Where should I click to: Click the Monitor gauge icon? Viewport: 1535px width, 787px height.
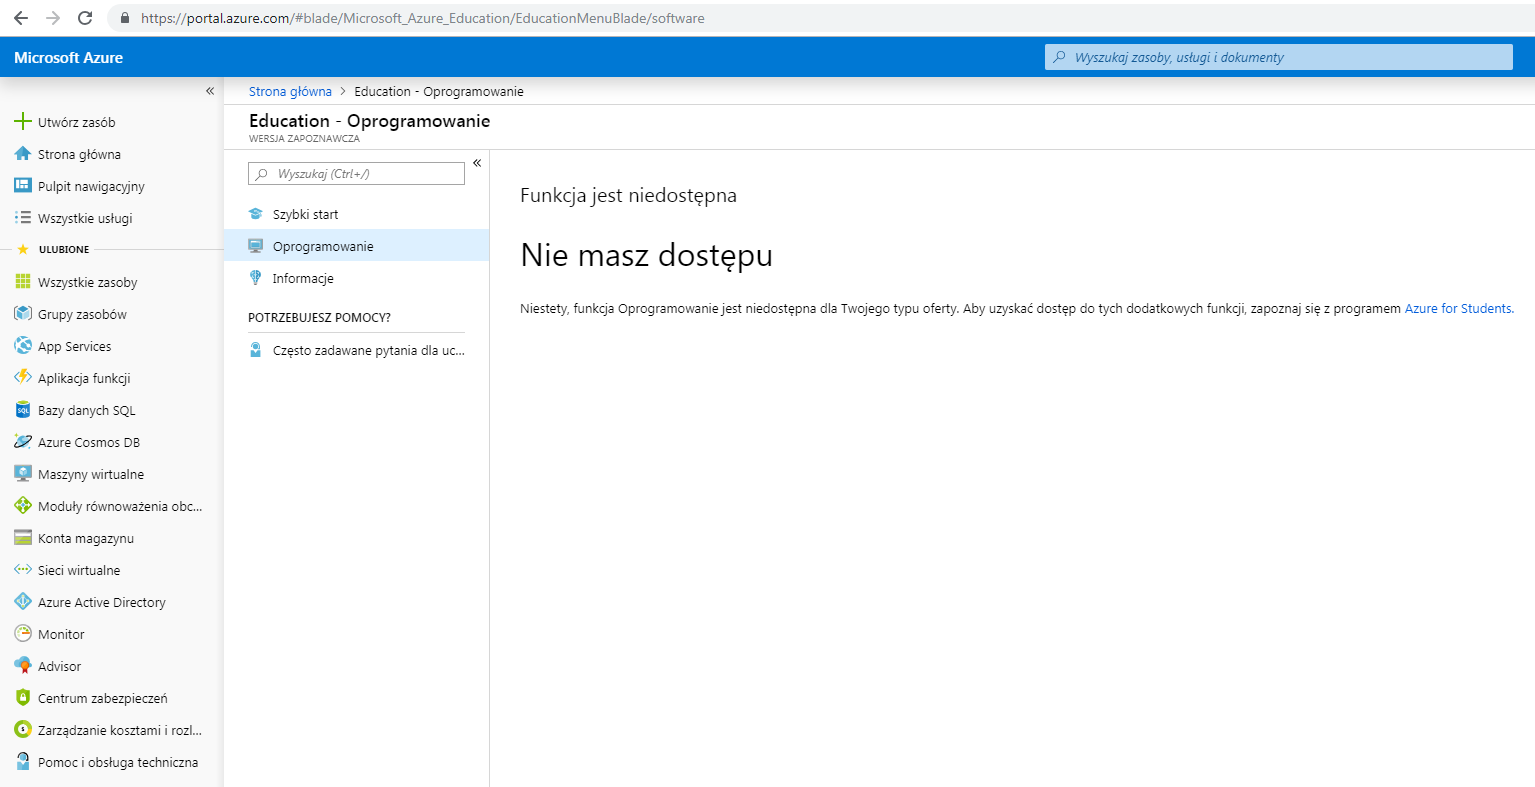point(22,634)
